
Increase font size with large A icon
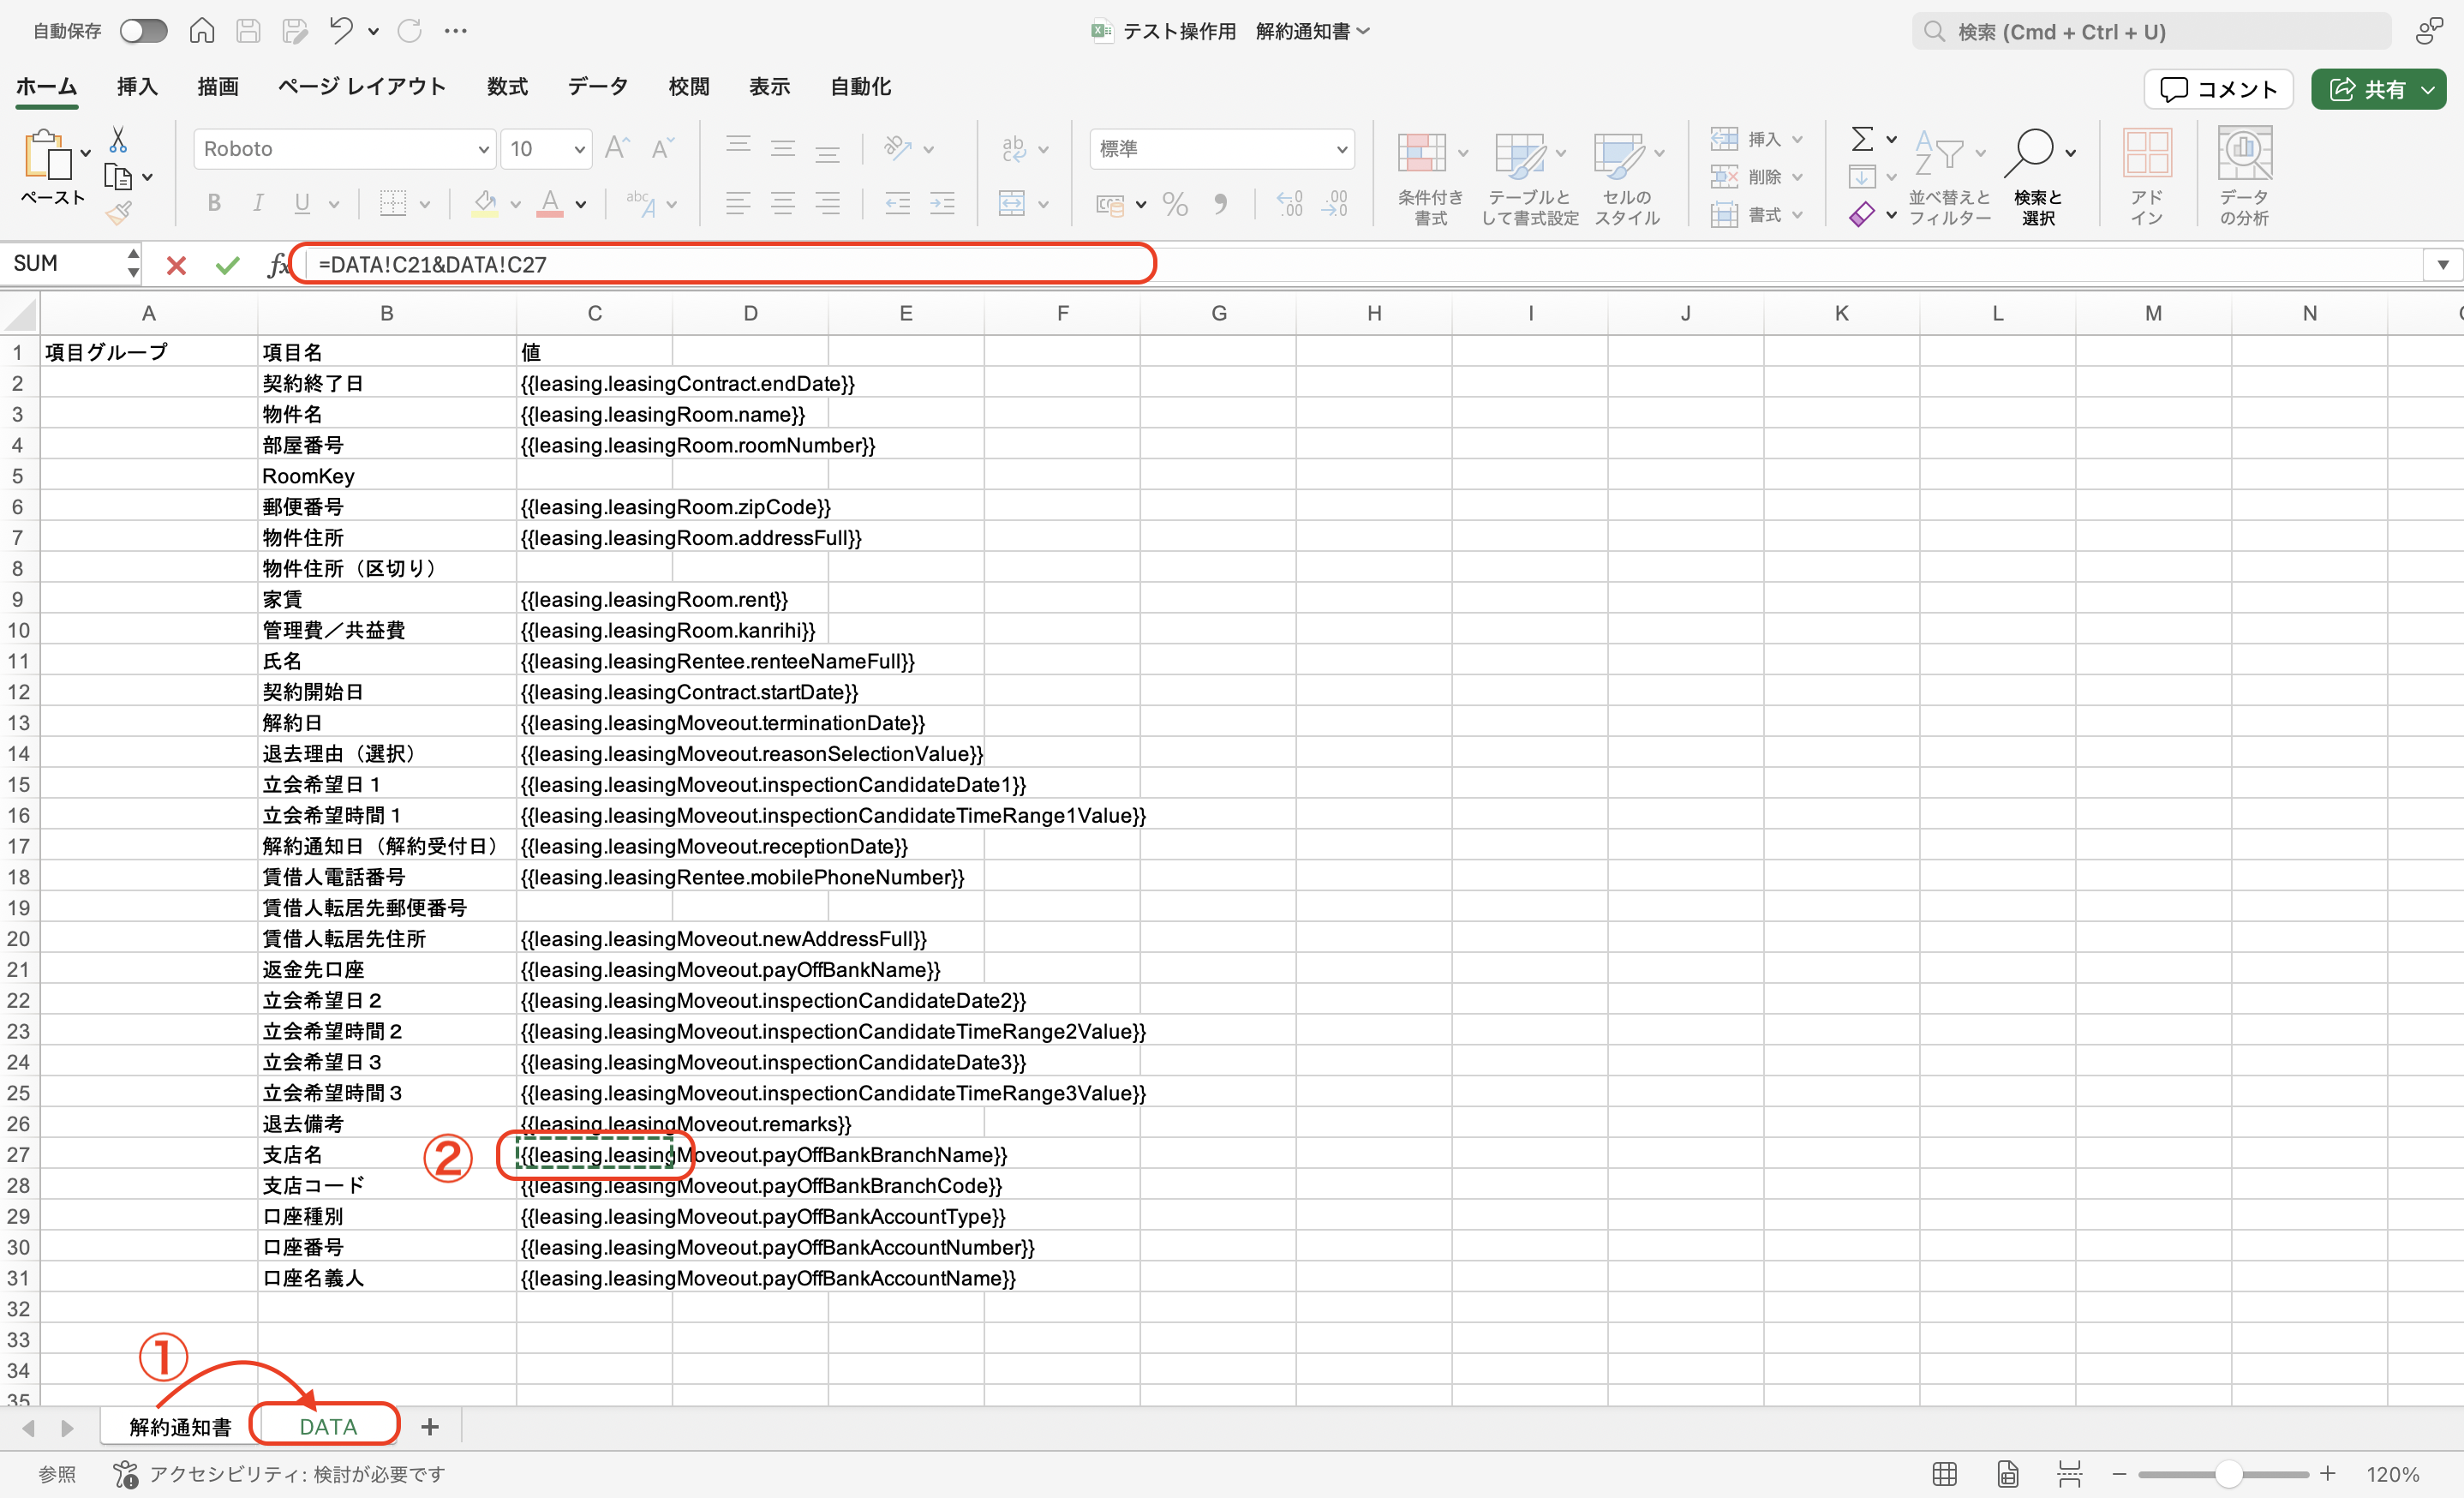point(617,148)
